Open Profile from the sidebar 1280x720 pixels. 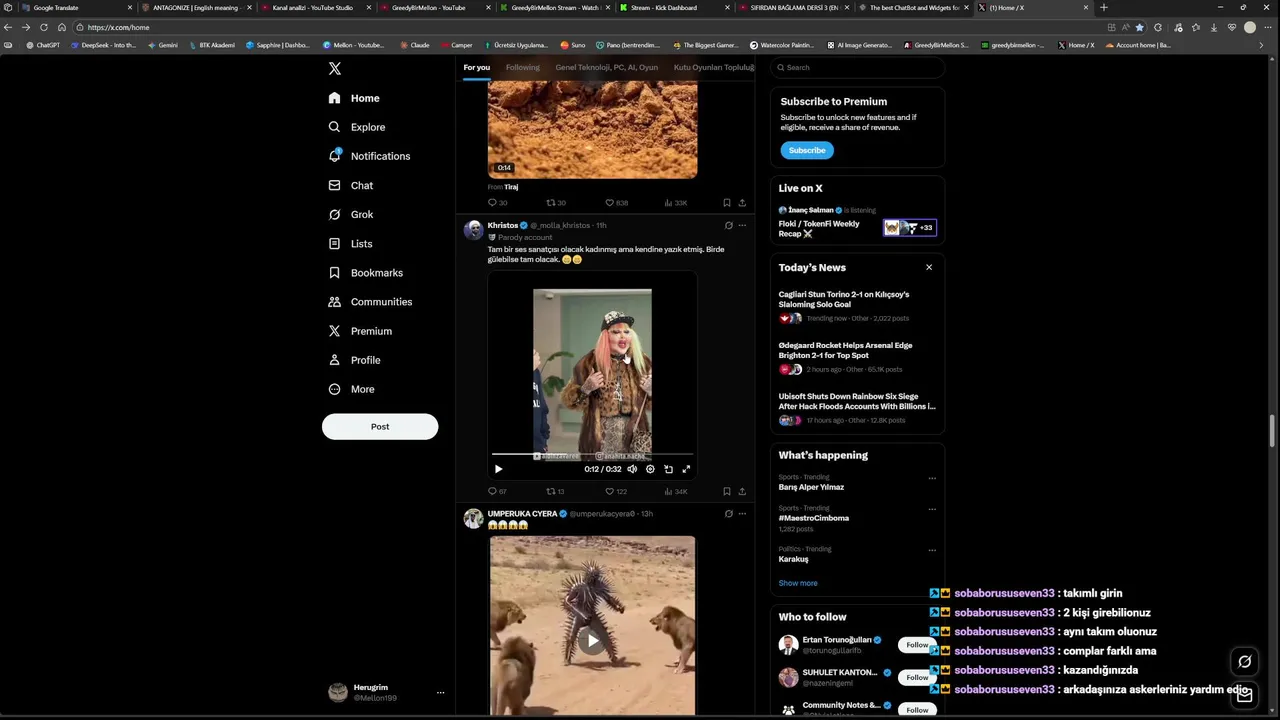tap(354, 360)
